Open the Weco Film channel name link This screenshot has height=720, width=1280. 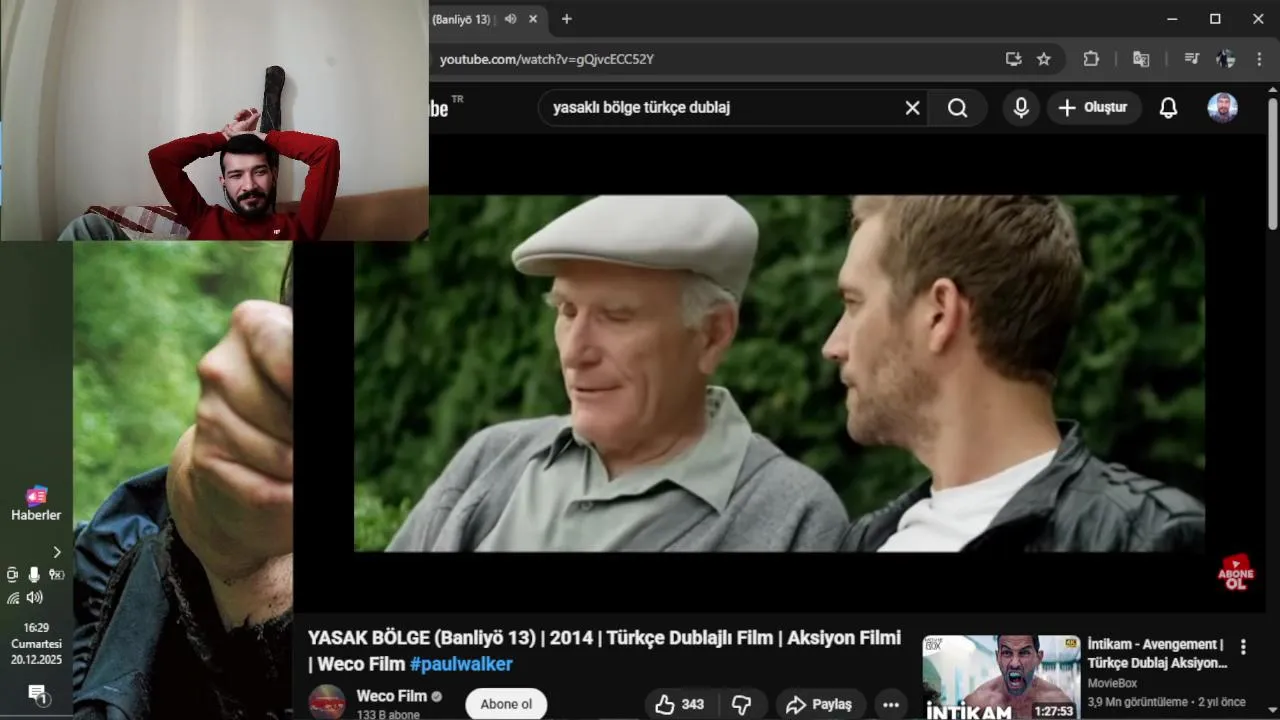tap(392, 696)
